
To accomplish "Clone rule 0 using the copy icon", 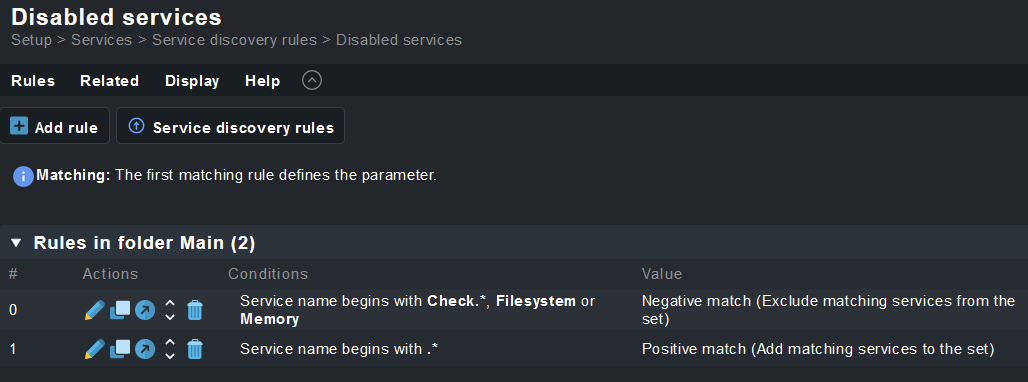I will tap(120, 310).
